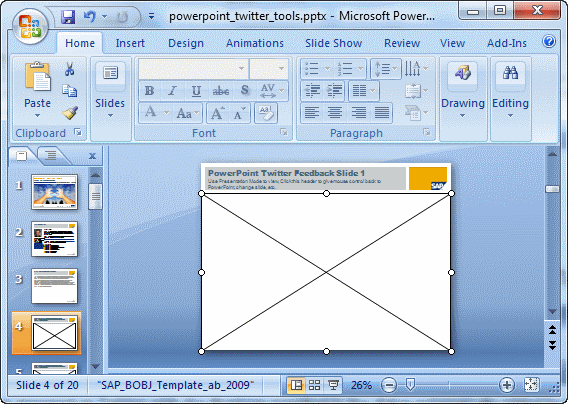Go to next slide double-arrow
Image resolution: width=568 pixels, height=404 pixels.
(552, 344)
